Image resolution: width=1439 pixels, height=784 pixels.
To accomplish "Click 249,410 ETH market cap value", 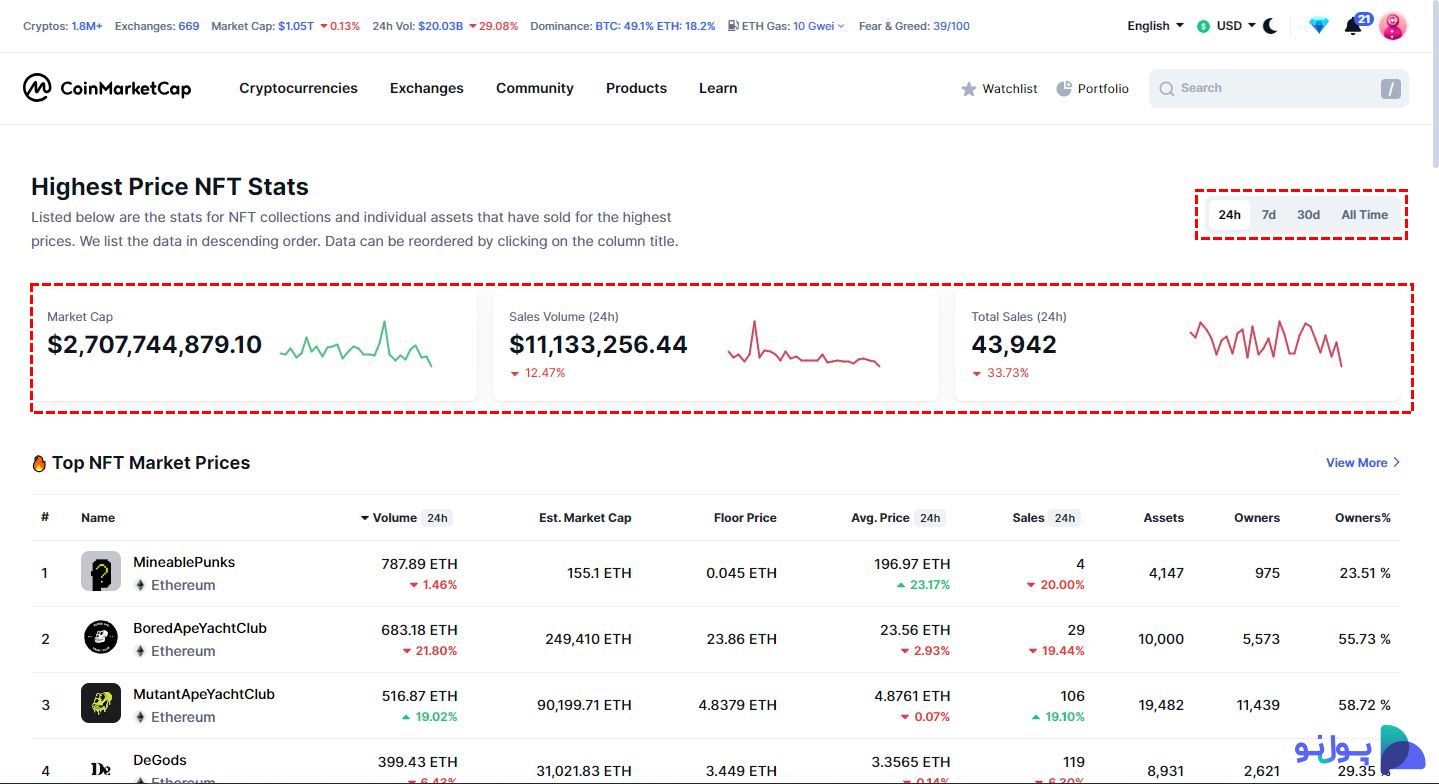I will point(588,639).
